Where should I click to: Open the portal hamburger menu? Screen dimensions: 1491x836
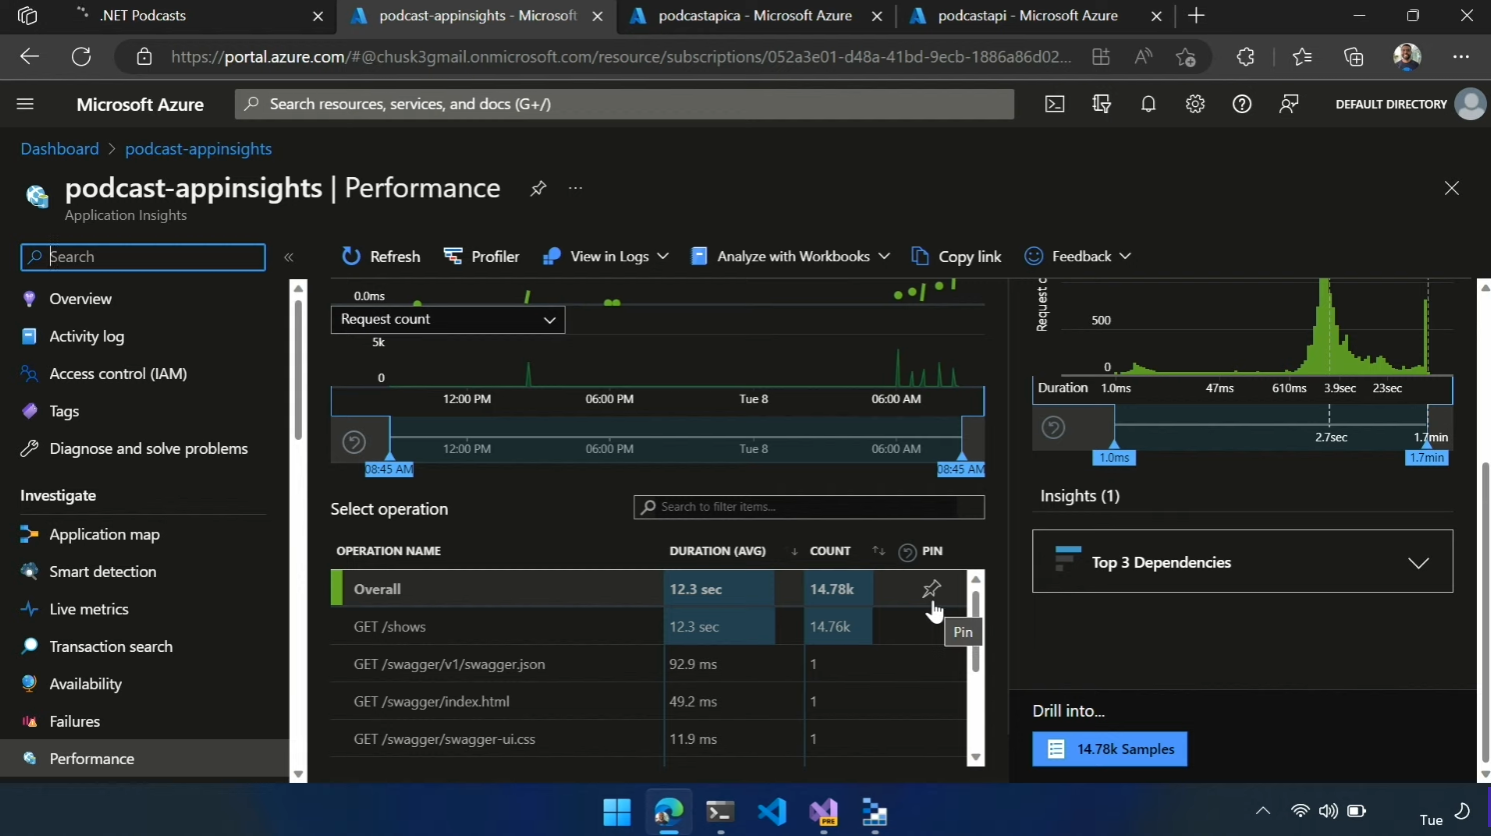tap(26, 104)
